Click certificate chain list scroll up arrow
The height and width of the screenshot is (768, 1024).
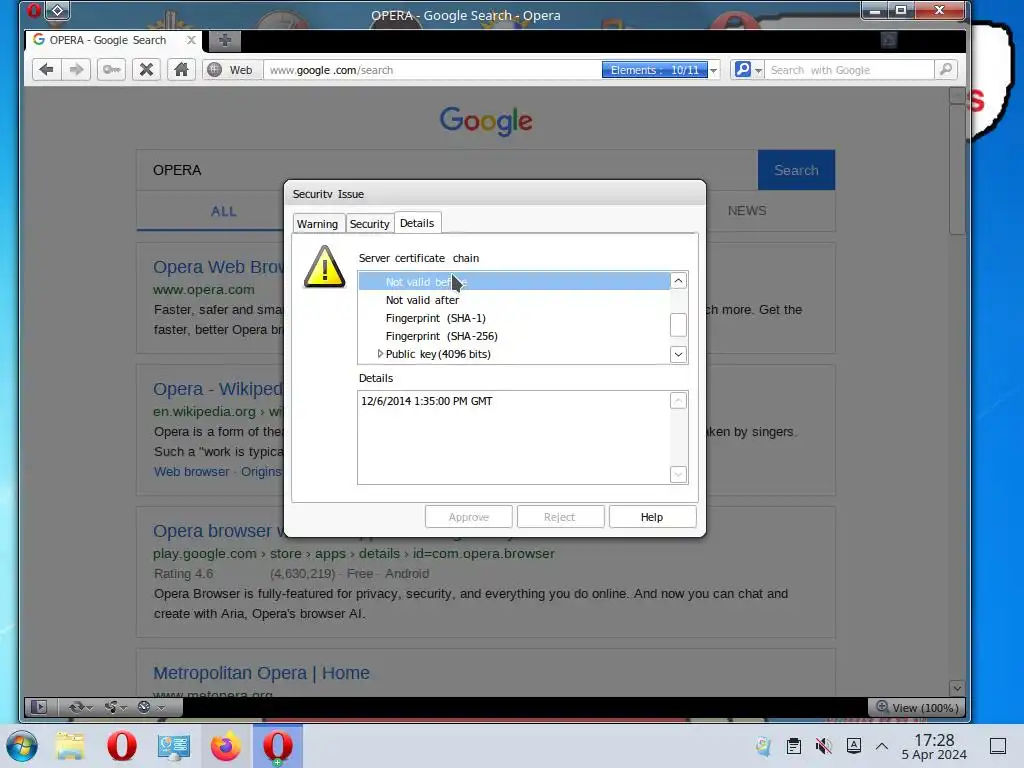[x=679, y=281]
